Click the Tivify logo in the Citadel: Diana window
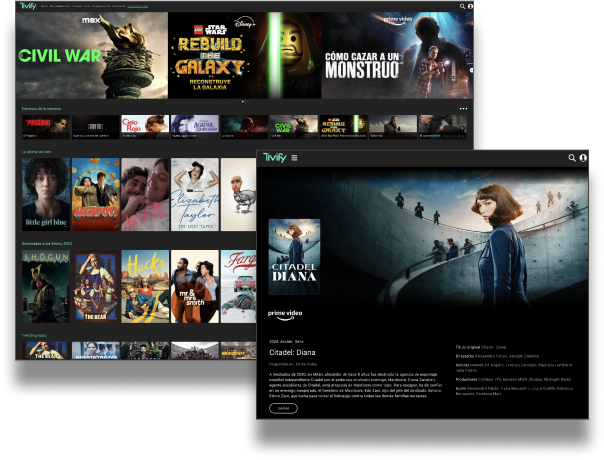The image size is (604, 460). [275, 158]
